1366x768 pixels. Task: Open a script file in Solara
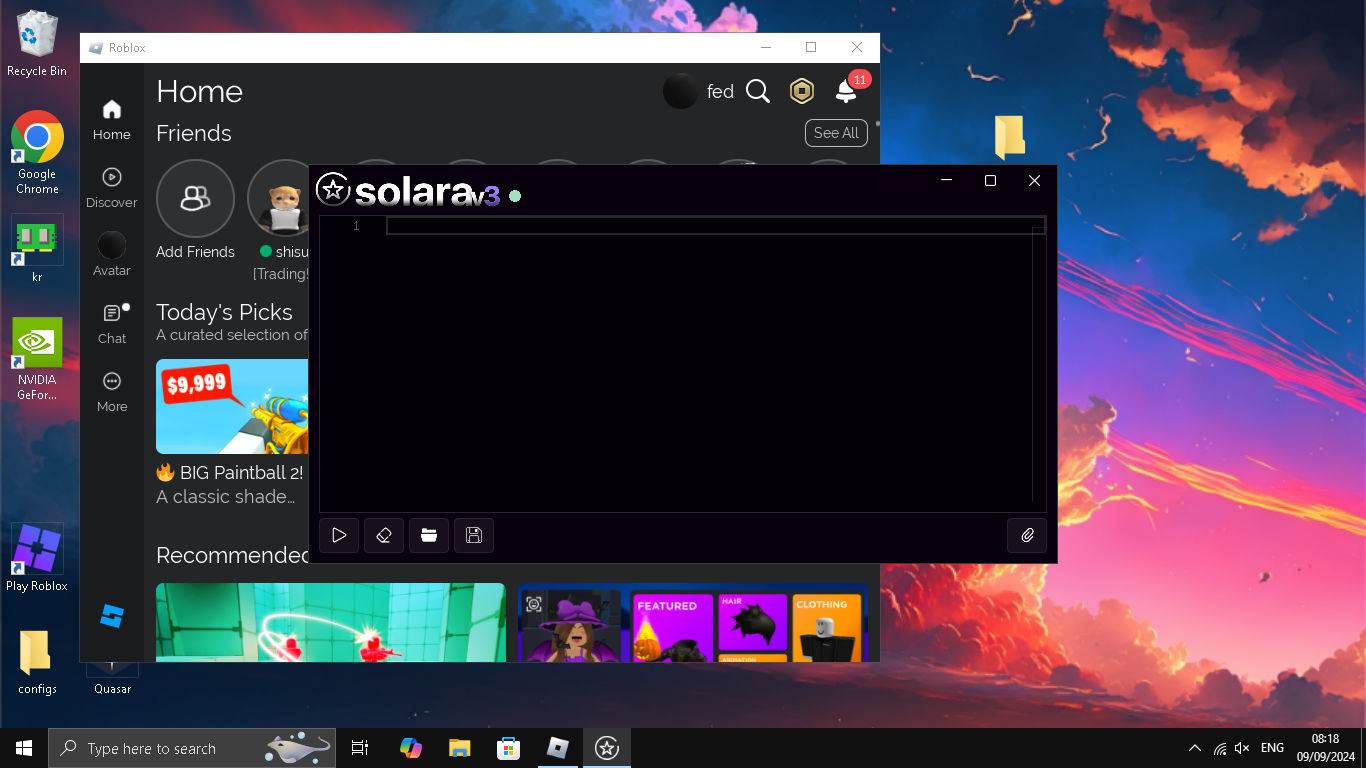coord(429,536)
